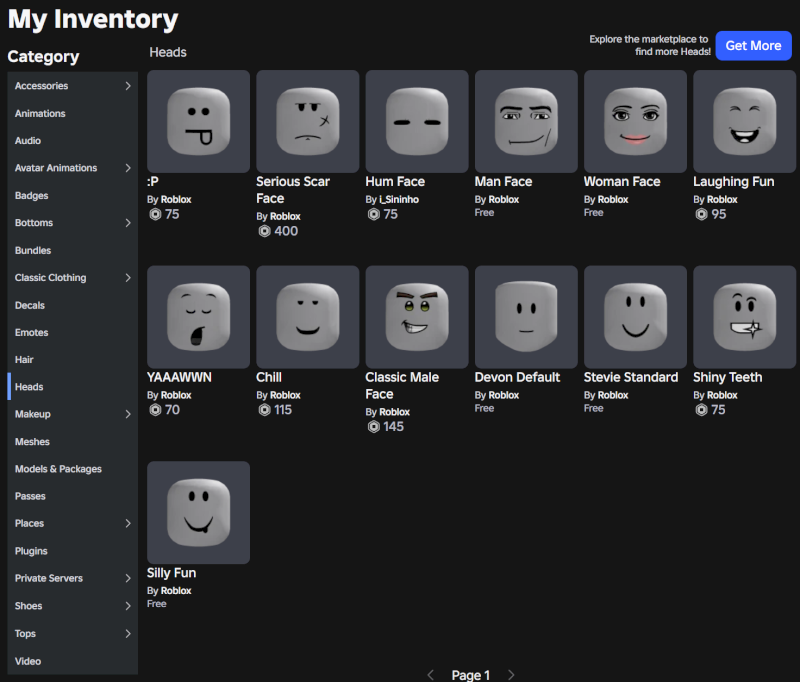Open the Man Face title link
Viewport: 800px width, 682px height.
coord(504,182)
